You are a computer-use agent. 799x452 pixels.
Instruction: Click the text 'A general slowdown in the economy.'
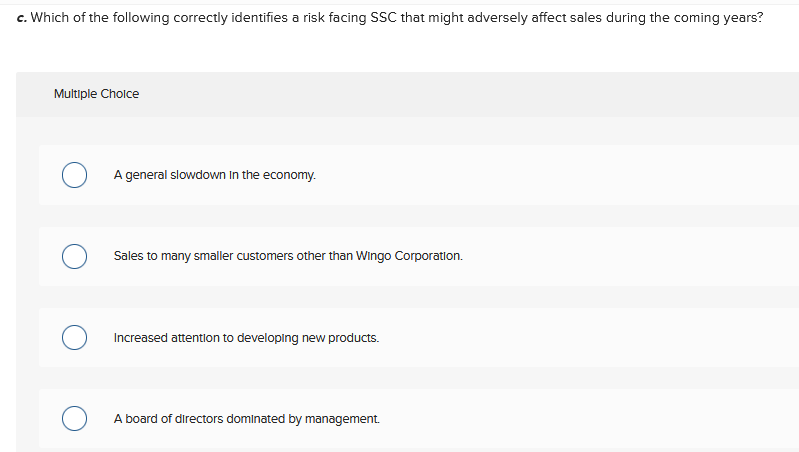click(x=214, y=175)
